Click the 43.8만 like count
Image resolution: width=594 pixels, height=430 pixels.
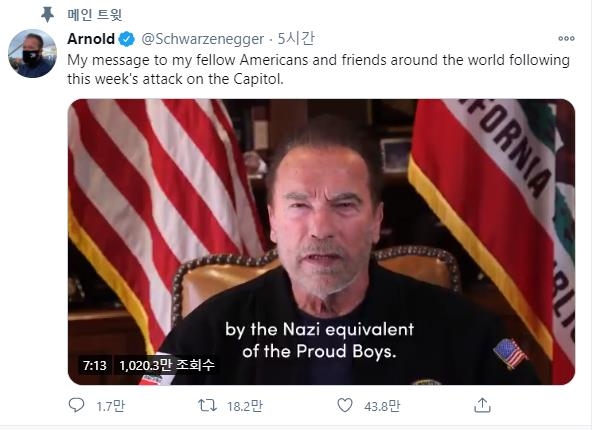[x=382, y=406]
